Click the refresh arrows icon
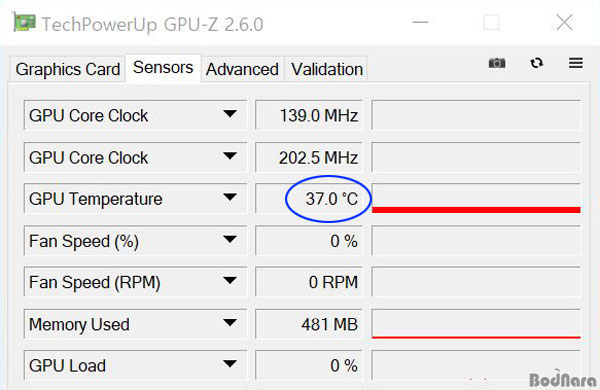This screenshot has height=390, width=600. point(536,63)
